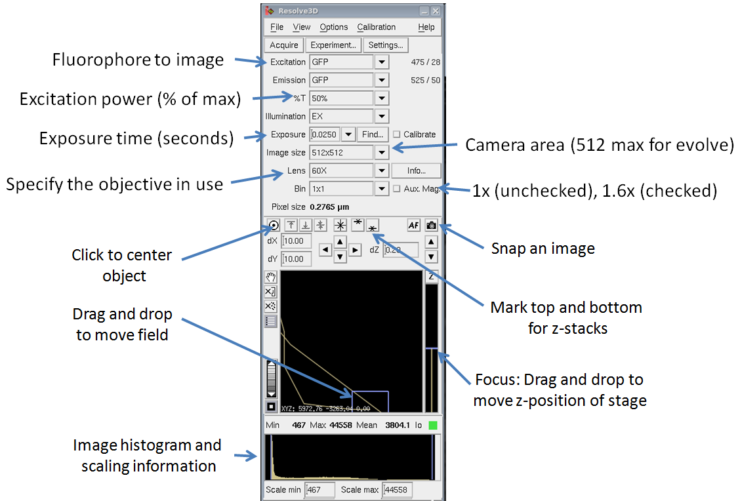
Task: Snap an image with the camera icon
Action: point(431,226)
